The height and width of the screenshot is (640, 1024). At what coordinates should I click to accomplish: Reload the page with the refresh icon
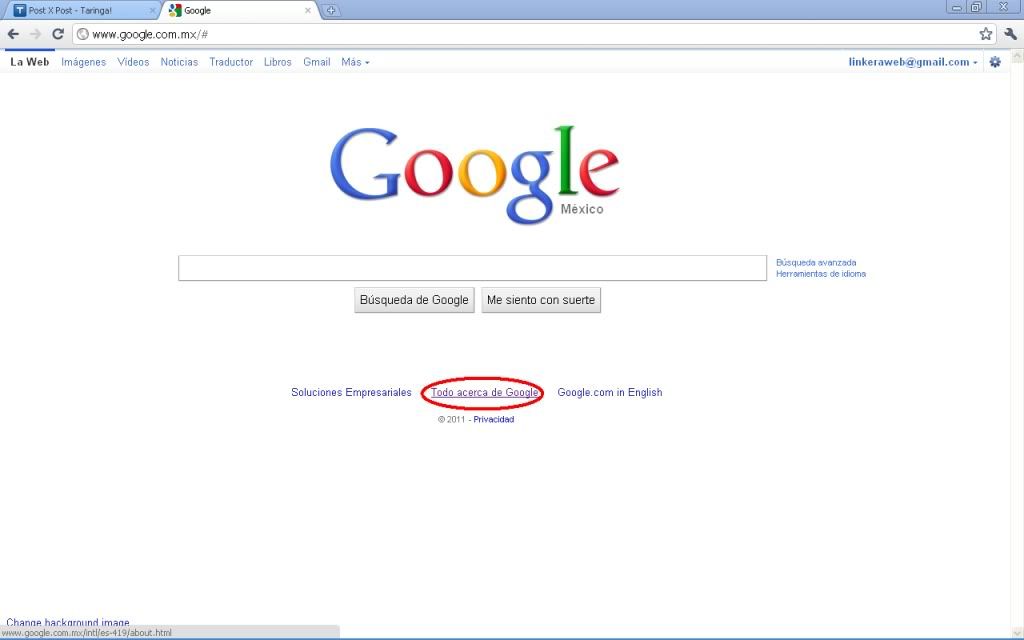coord(57,34)
